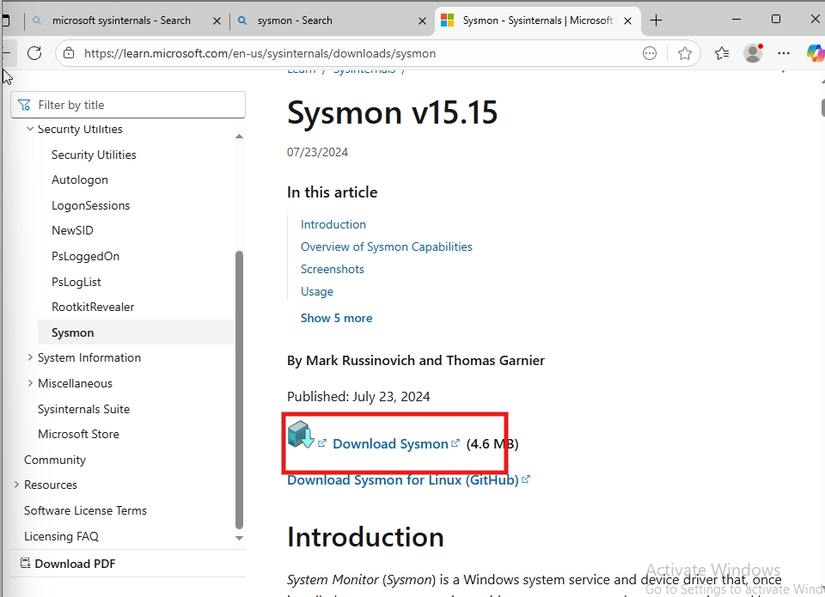The image size is (825, 597).
Task: Open Licensing FAQ page
Action: point(61,536)
